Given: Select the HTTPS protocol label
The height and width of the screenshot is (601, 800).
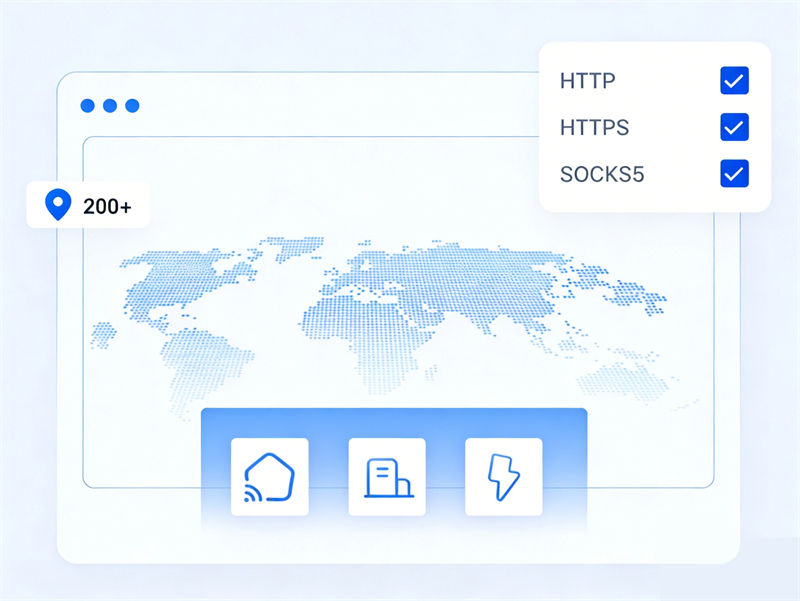Looking at the screenshot, I should 594,127.
